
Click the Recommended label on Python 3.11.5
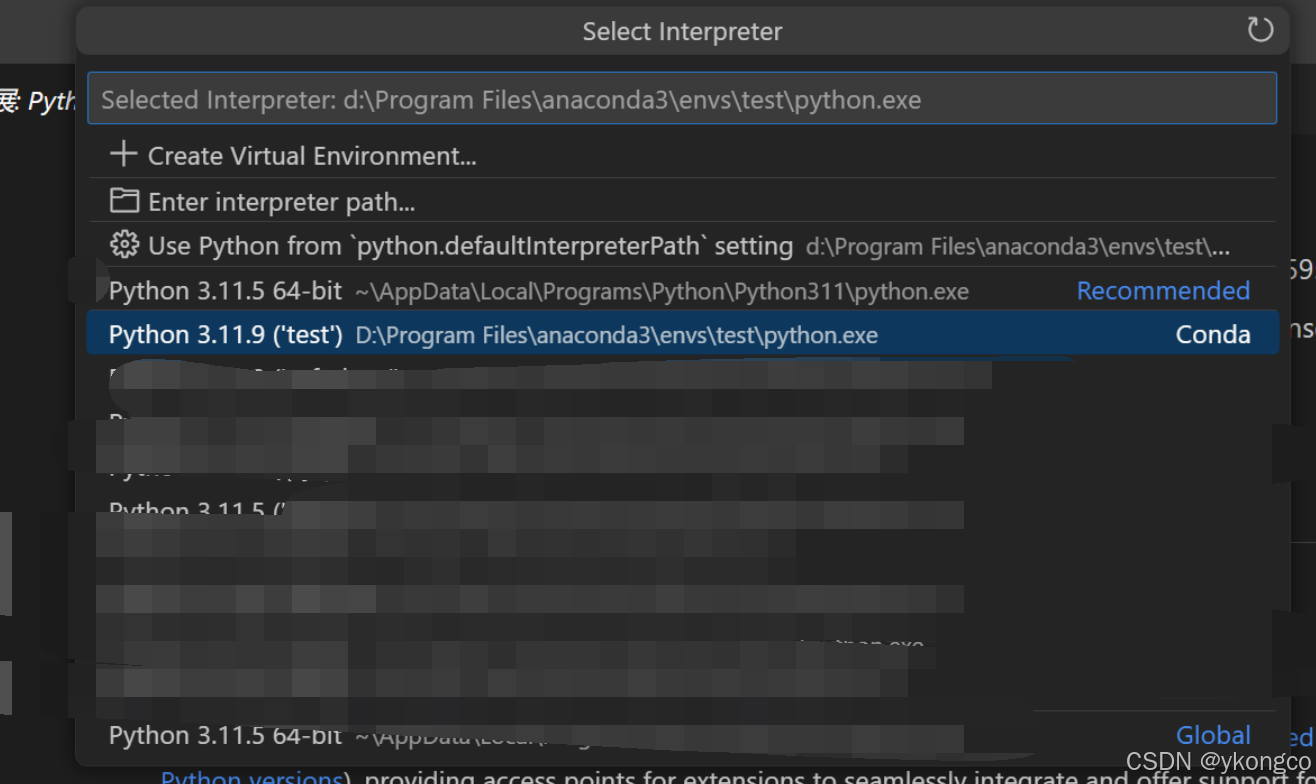(x=1163, y=290)
